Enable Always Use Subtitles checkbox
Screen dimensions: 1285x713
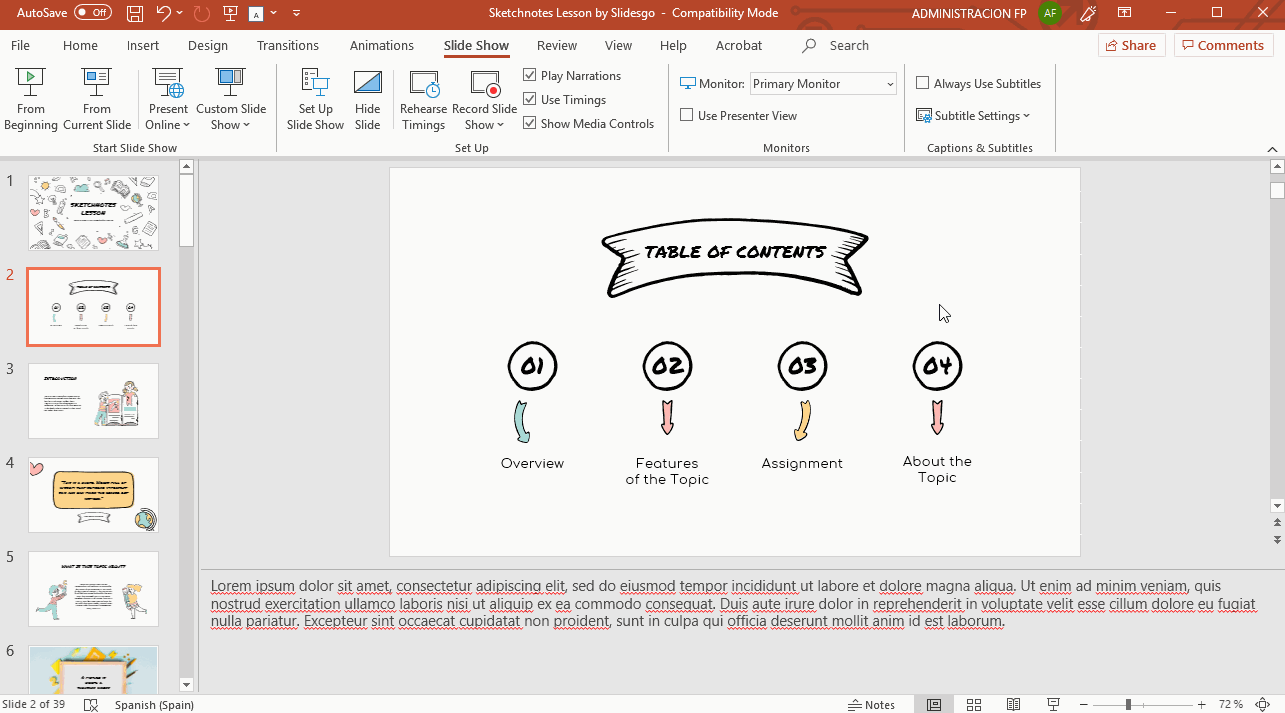(x=923, y=84)
